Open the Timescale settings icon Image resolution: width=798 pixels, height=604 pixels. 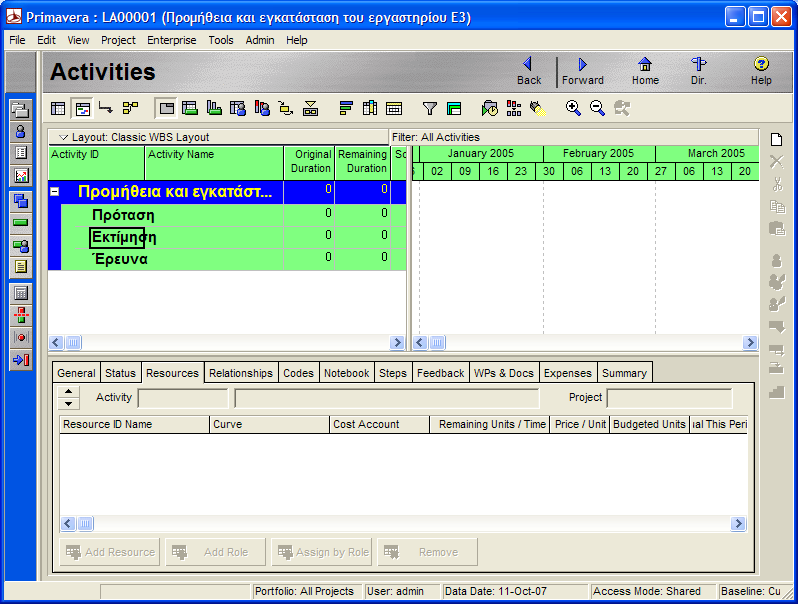pos(394,108)
